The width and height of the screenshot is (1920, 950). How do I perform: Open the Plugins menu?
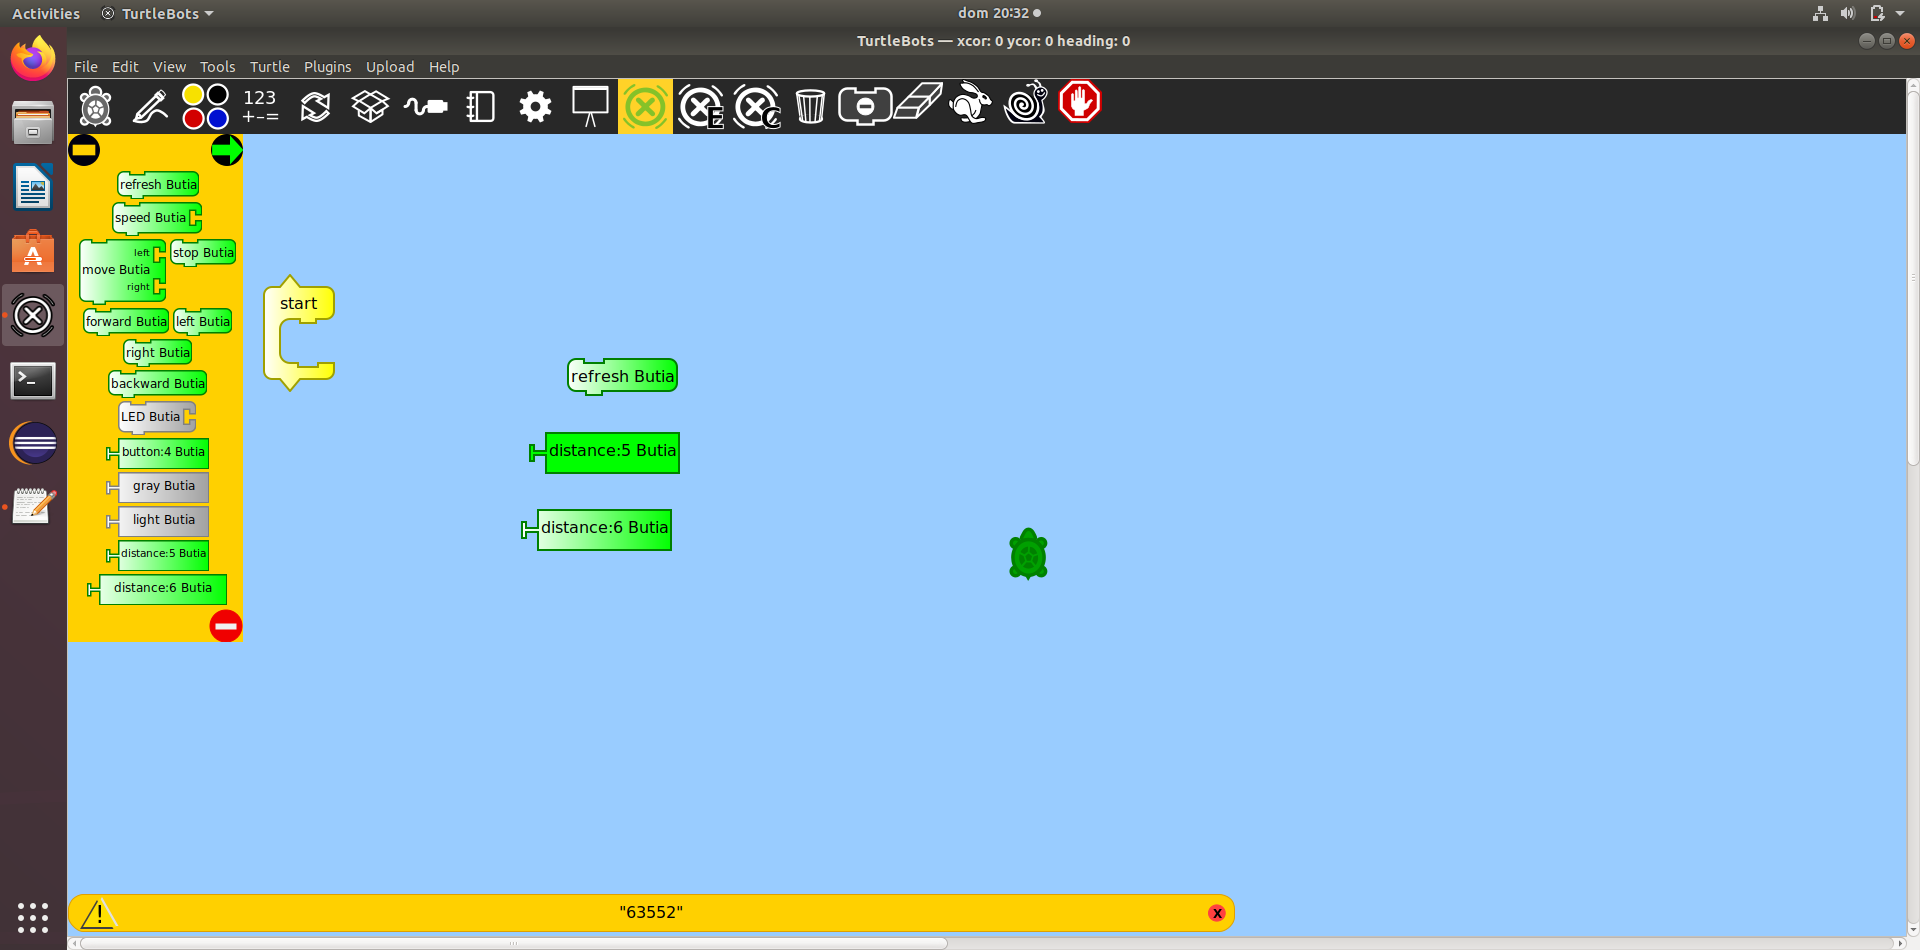tap(328, 67)
